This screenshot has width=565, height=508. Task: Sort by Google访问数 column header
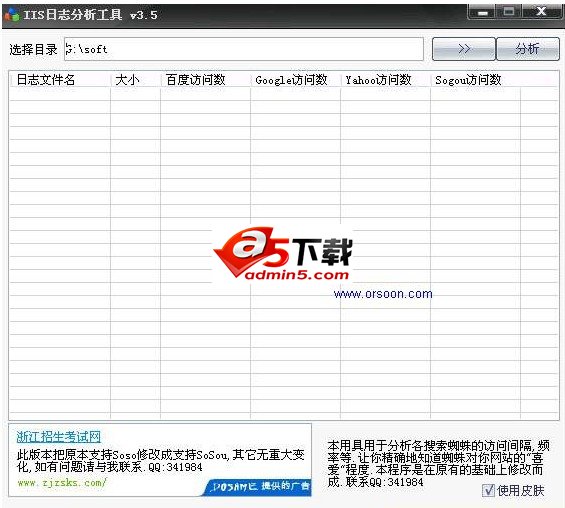(295, 80)
